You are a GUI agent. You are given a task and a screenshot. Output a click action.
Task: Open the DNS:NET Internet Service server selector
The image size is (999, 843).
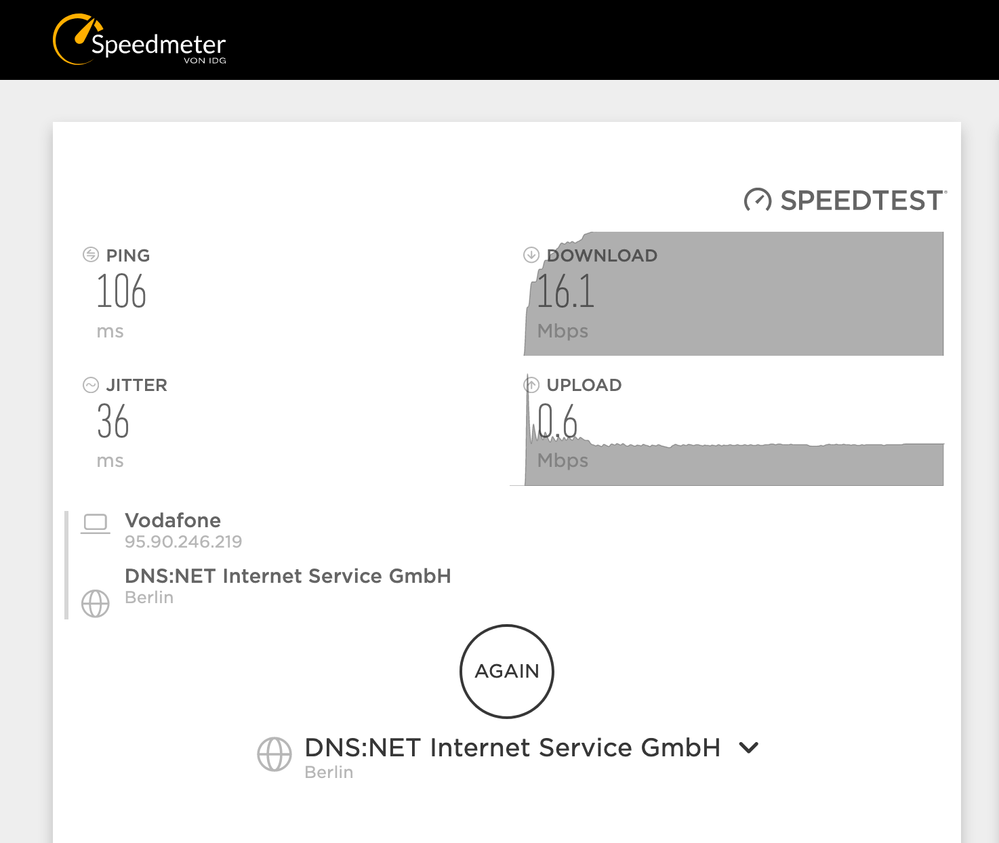[x=512, y=748]
